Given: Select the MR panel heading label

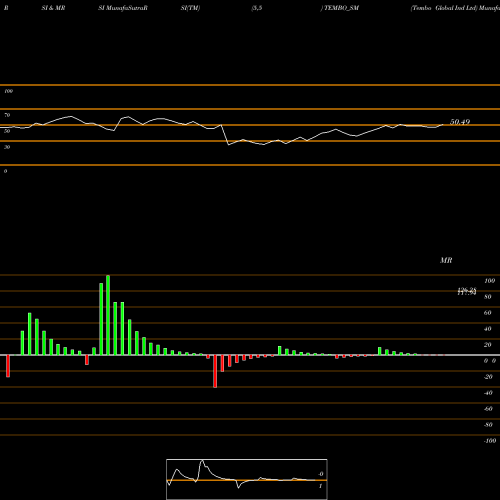Looking at the screenshot, I should [446, 260].
